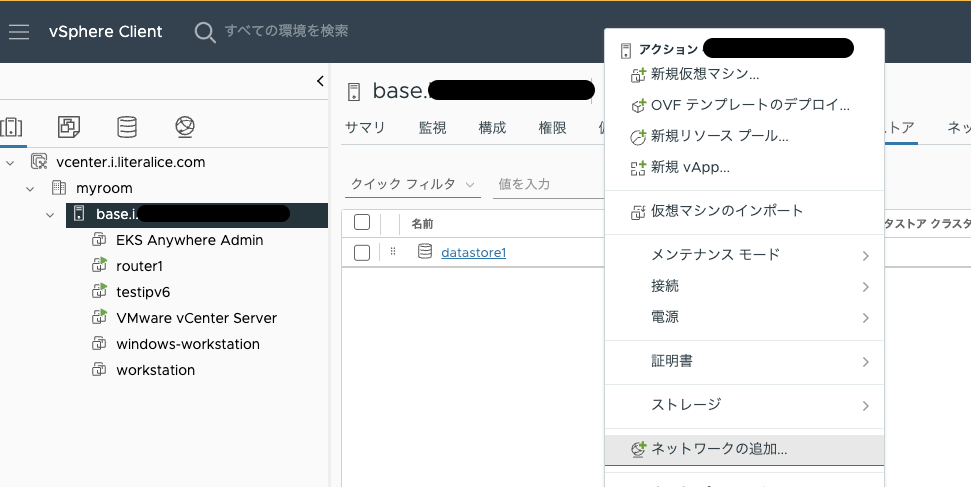971x487 pixels.
Task: Collapse the vcenter.i.literalice.com tree node
Action: (10, 162)
